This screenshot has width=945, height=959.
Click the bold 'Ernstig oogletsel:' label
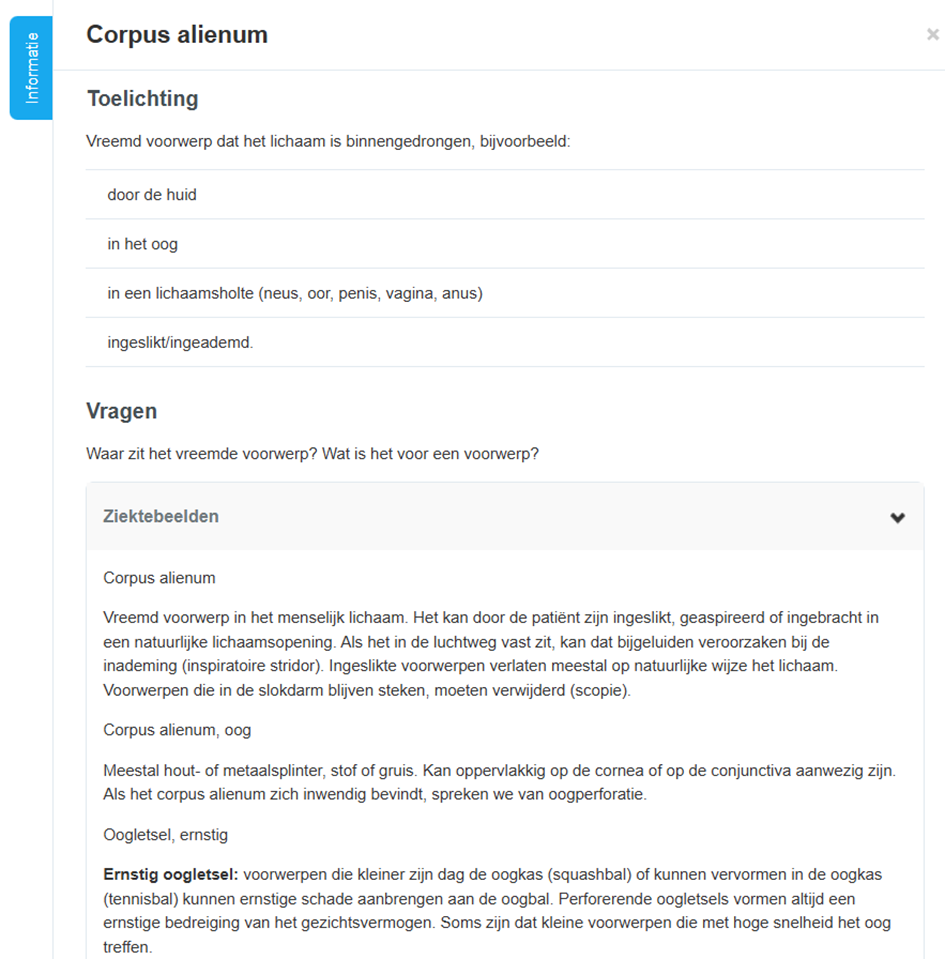(170, 874)
